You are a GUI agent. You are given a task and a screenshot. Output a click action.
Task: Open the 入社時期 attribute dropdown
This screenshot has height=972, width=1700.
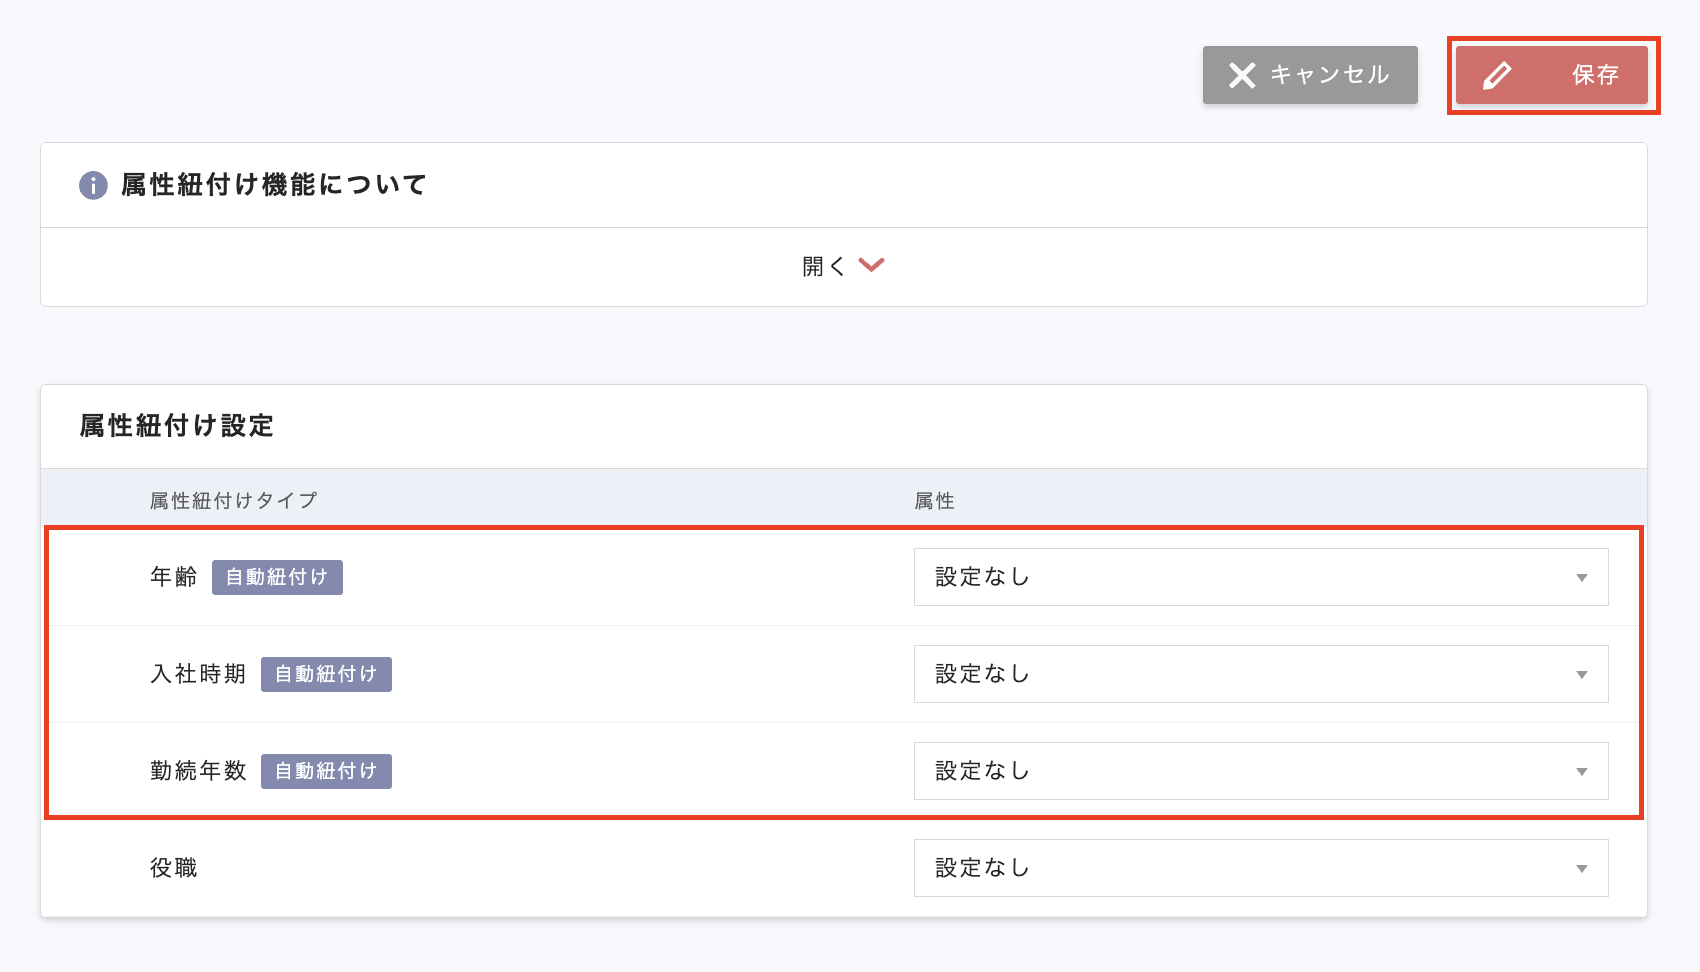(x=1260, y=674)
